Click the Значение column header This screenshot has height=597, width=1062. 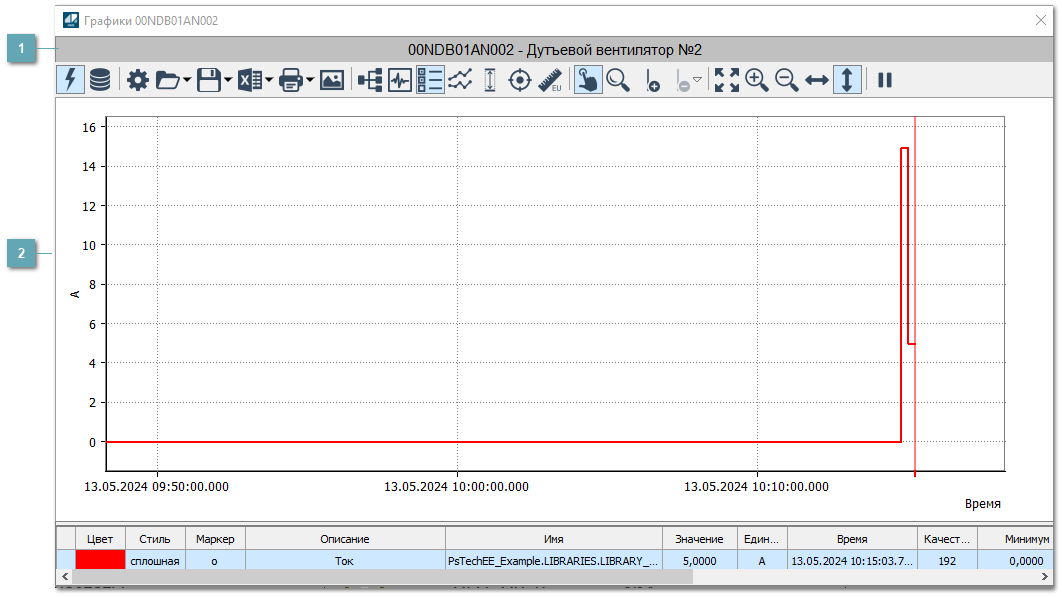(x=700, y=539)
